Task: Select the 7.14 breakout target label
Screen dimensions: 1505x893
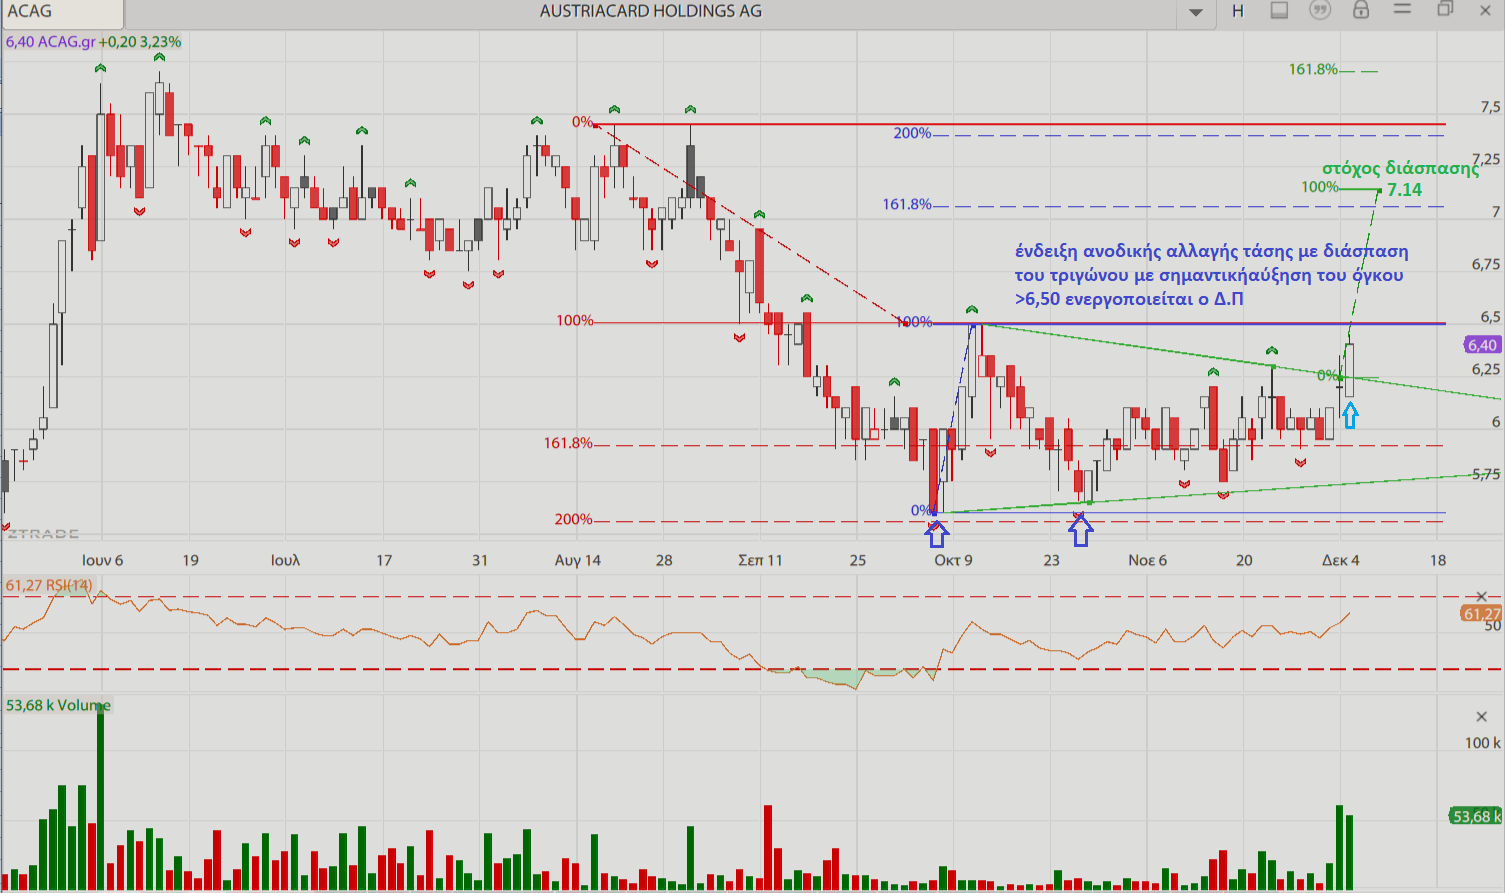Action: (x=1404, y=190)
